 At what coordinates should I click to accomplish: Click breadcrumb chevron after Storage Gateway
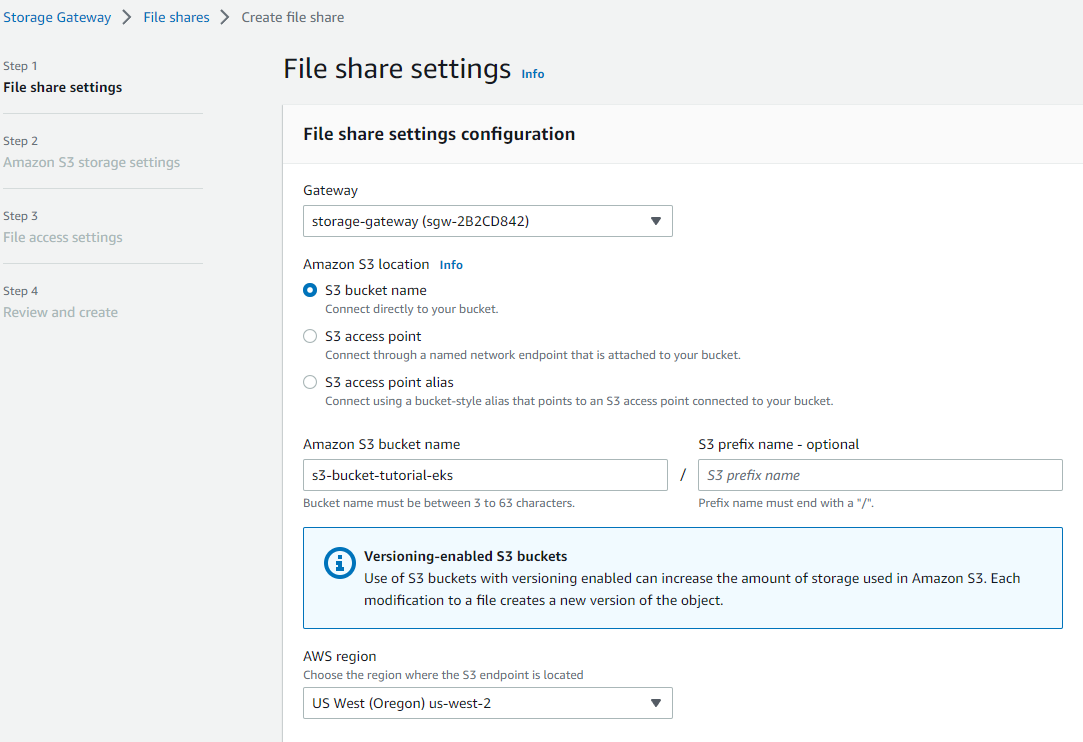click(127, 17)
